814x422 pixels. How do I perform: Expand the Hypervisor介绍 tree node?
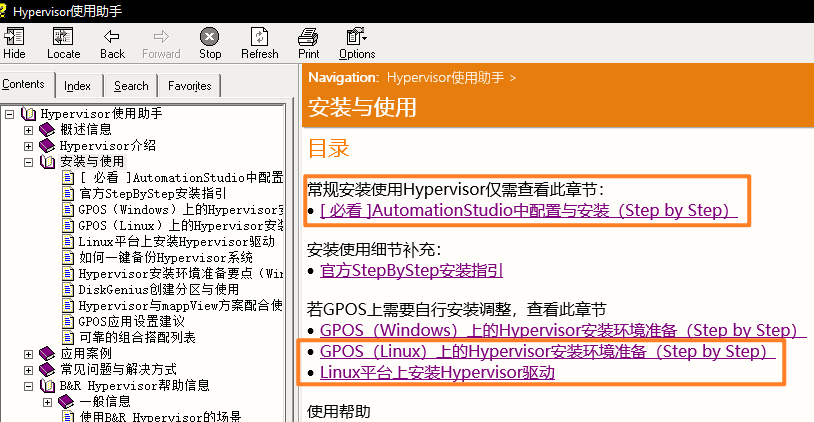coord(29,145)
